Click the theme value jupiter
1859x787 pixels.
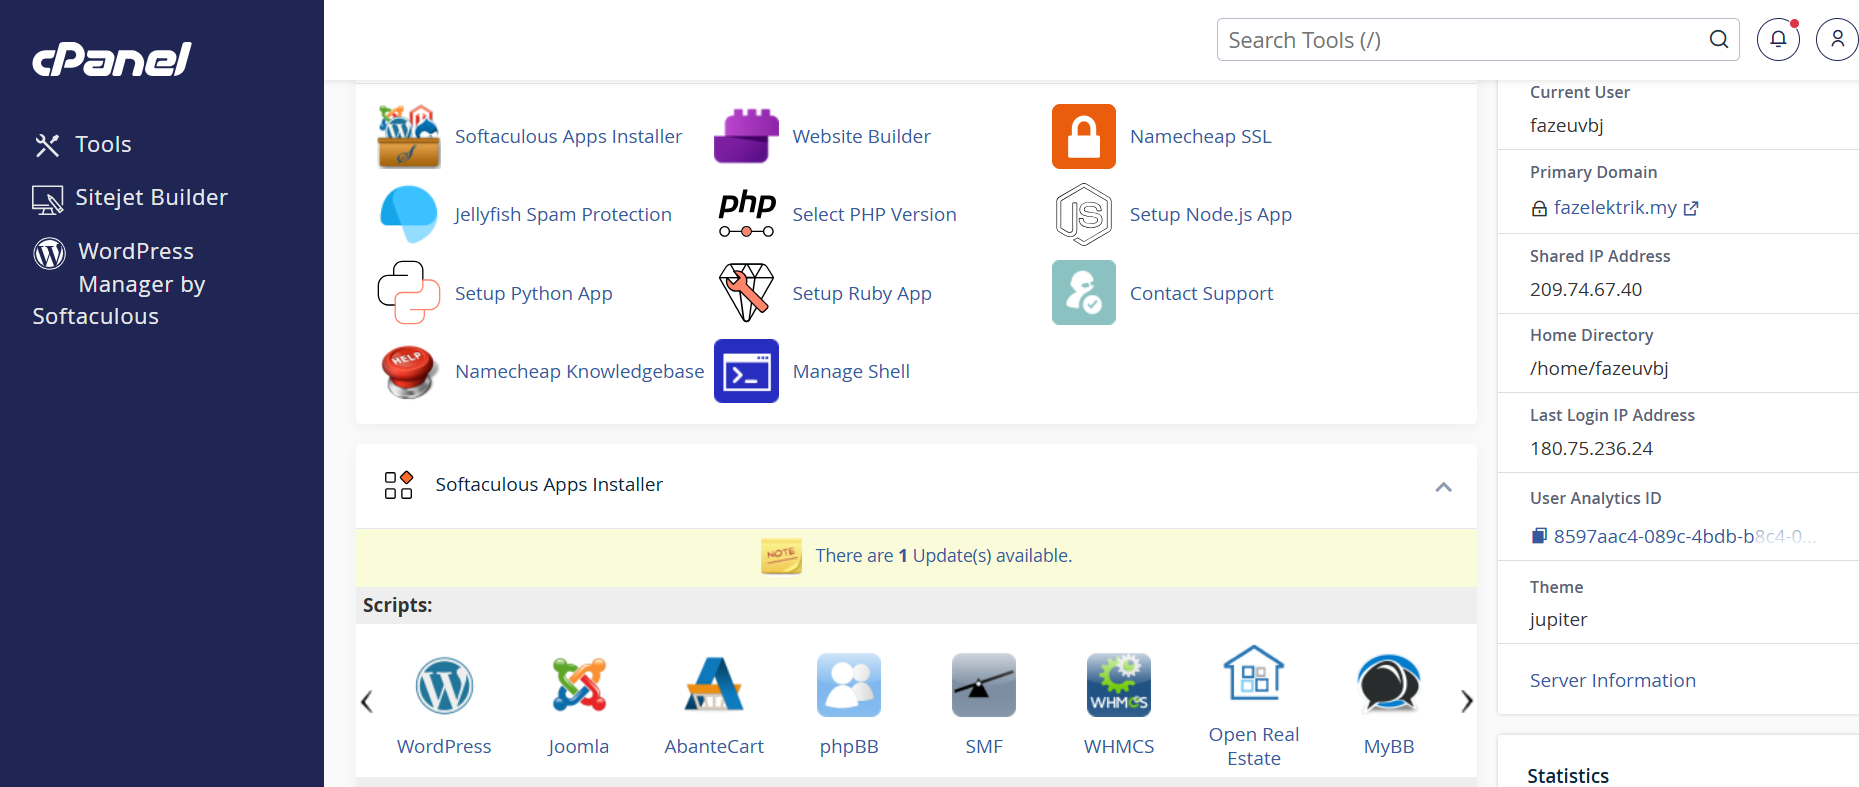[1558, 620]
